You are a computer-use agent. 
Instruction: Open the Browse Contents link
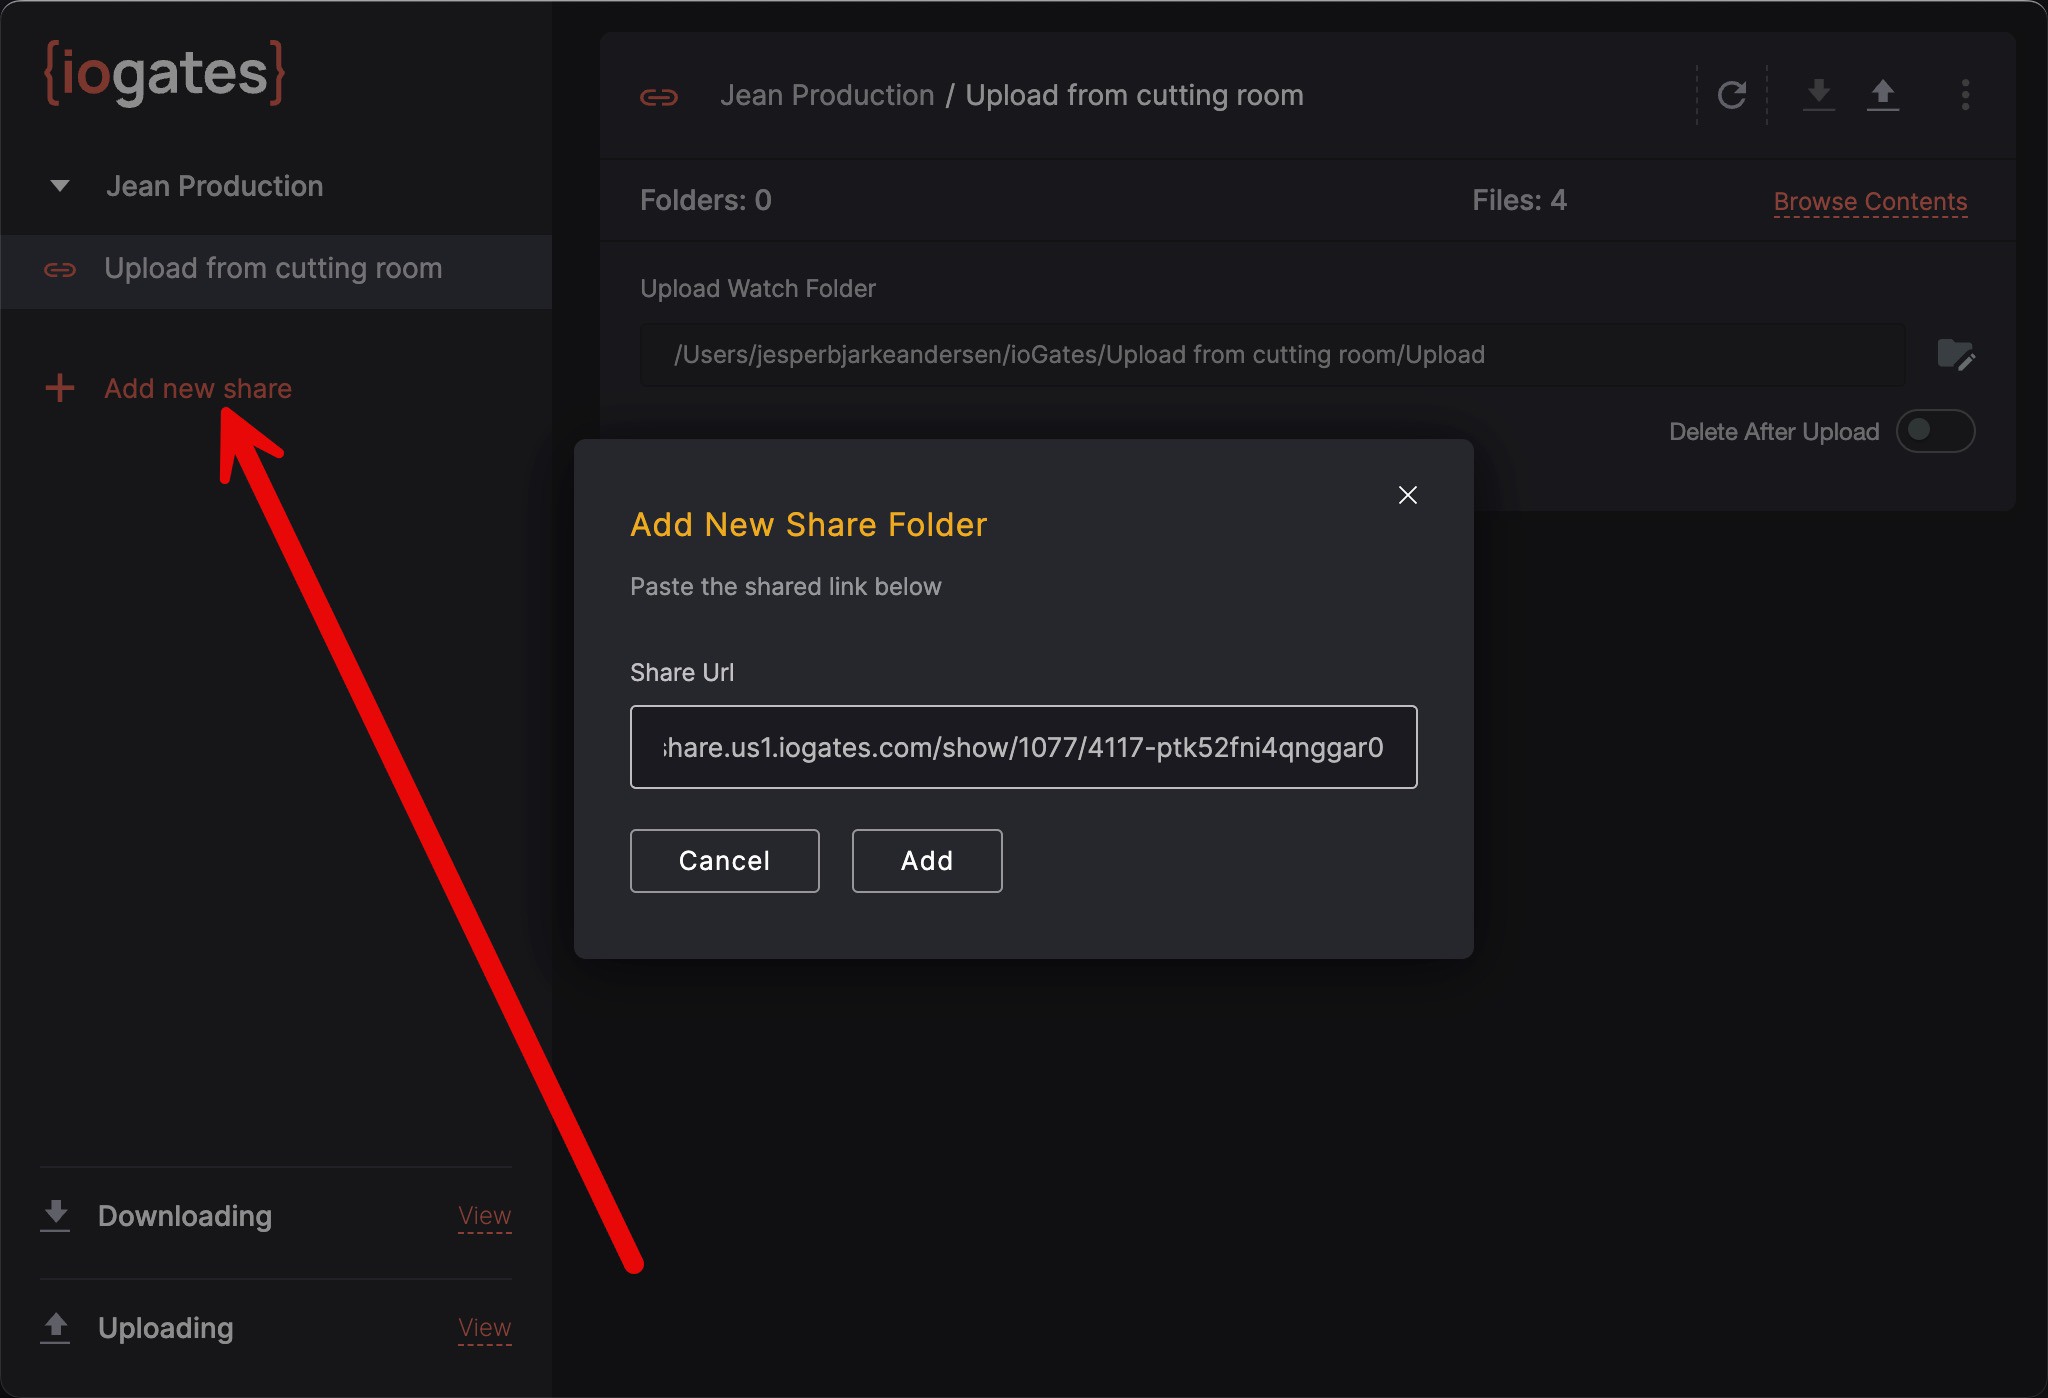pos(1869,202)
